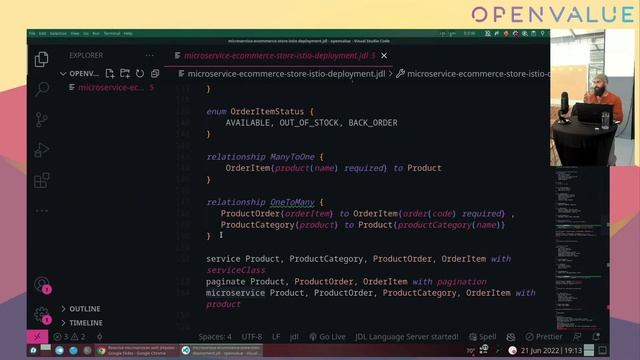Toggle the Spell checker status item
Viewport: 640px width, 360px height.
coord(482,337)
